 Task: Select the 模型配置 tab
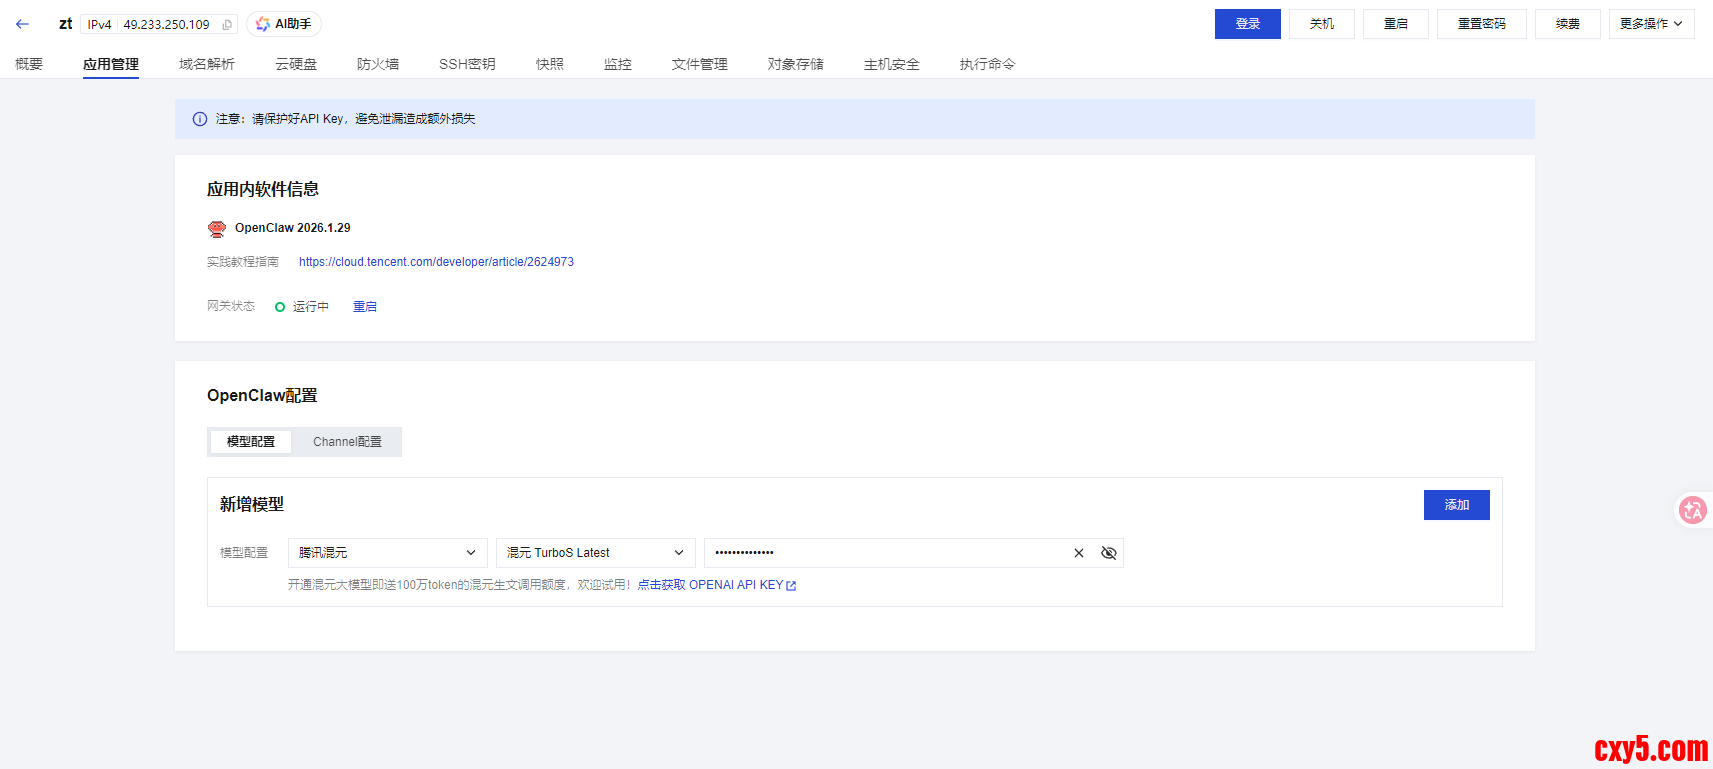pyautogui.click(x=251, y=442)
